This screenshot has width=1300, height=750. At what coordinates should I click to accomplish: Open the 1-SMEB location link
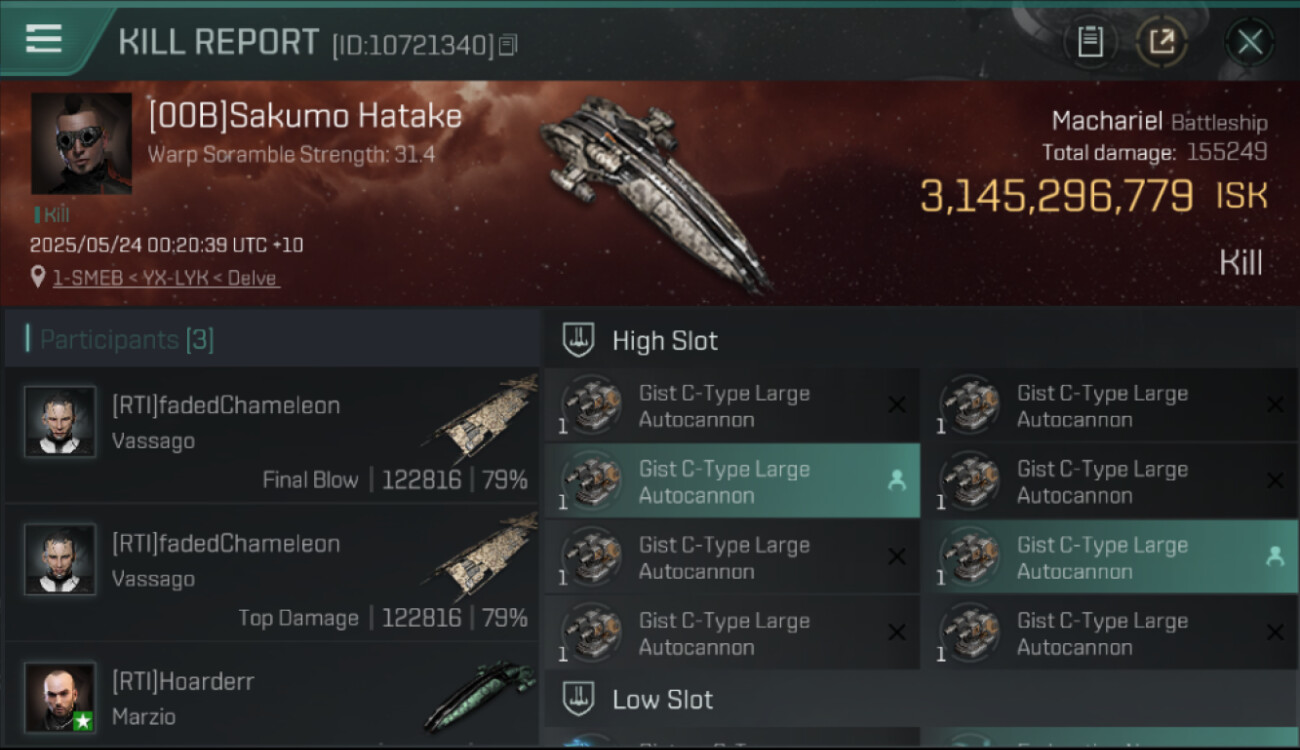(165, 278)
